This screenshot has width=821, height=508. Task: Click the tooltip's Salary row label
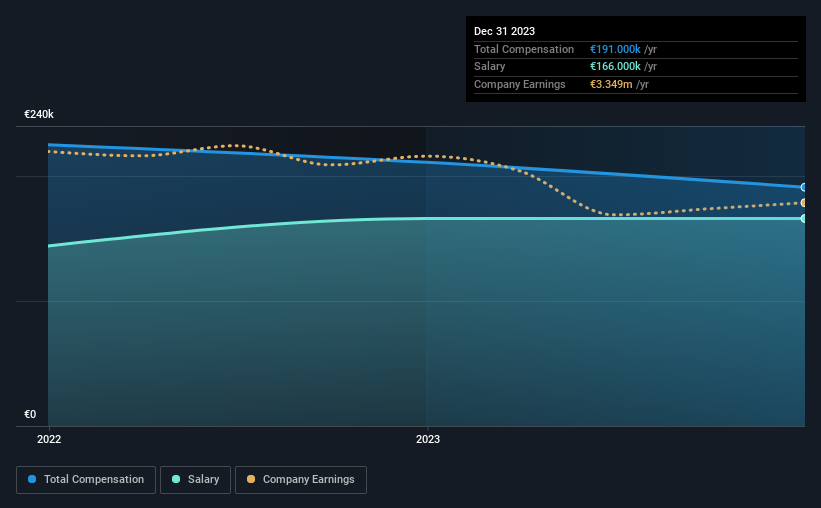click(x=490, y=67)
